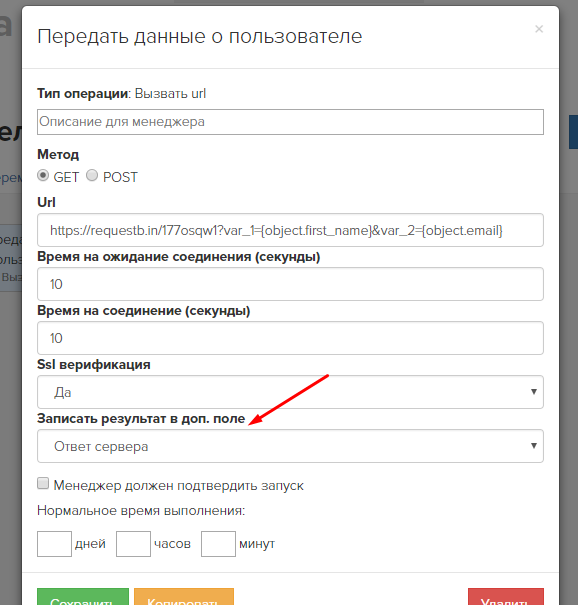Enable 'Менеджер должен подтвердить запуск' checkbox
This screenshot has width=578, height=605.
click(x=43, y=483)
